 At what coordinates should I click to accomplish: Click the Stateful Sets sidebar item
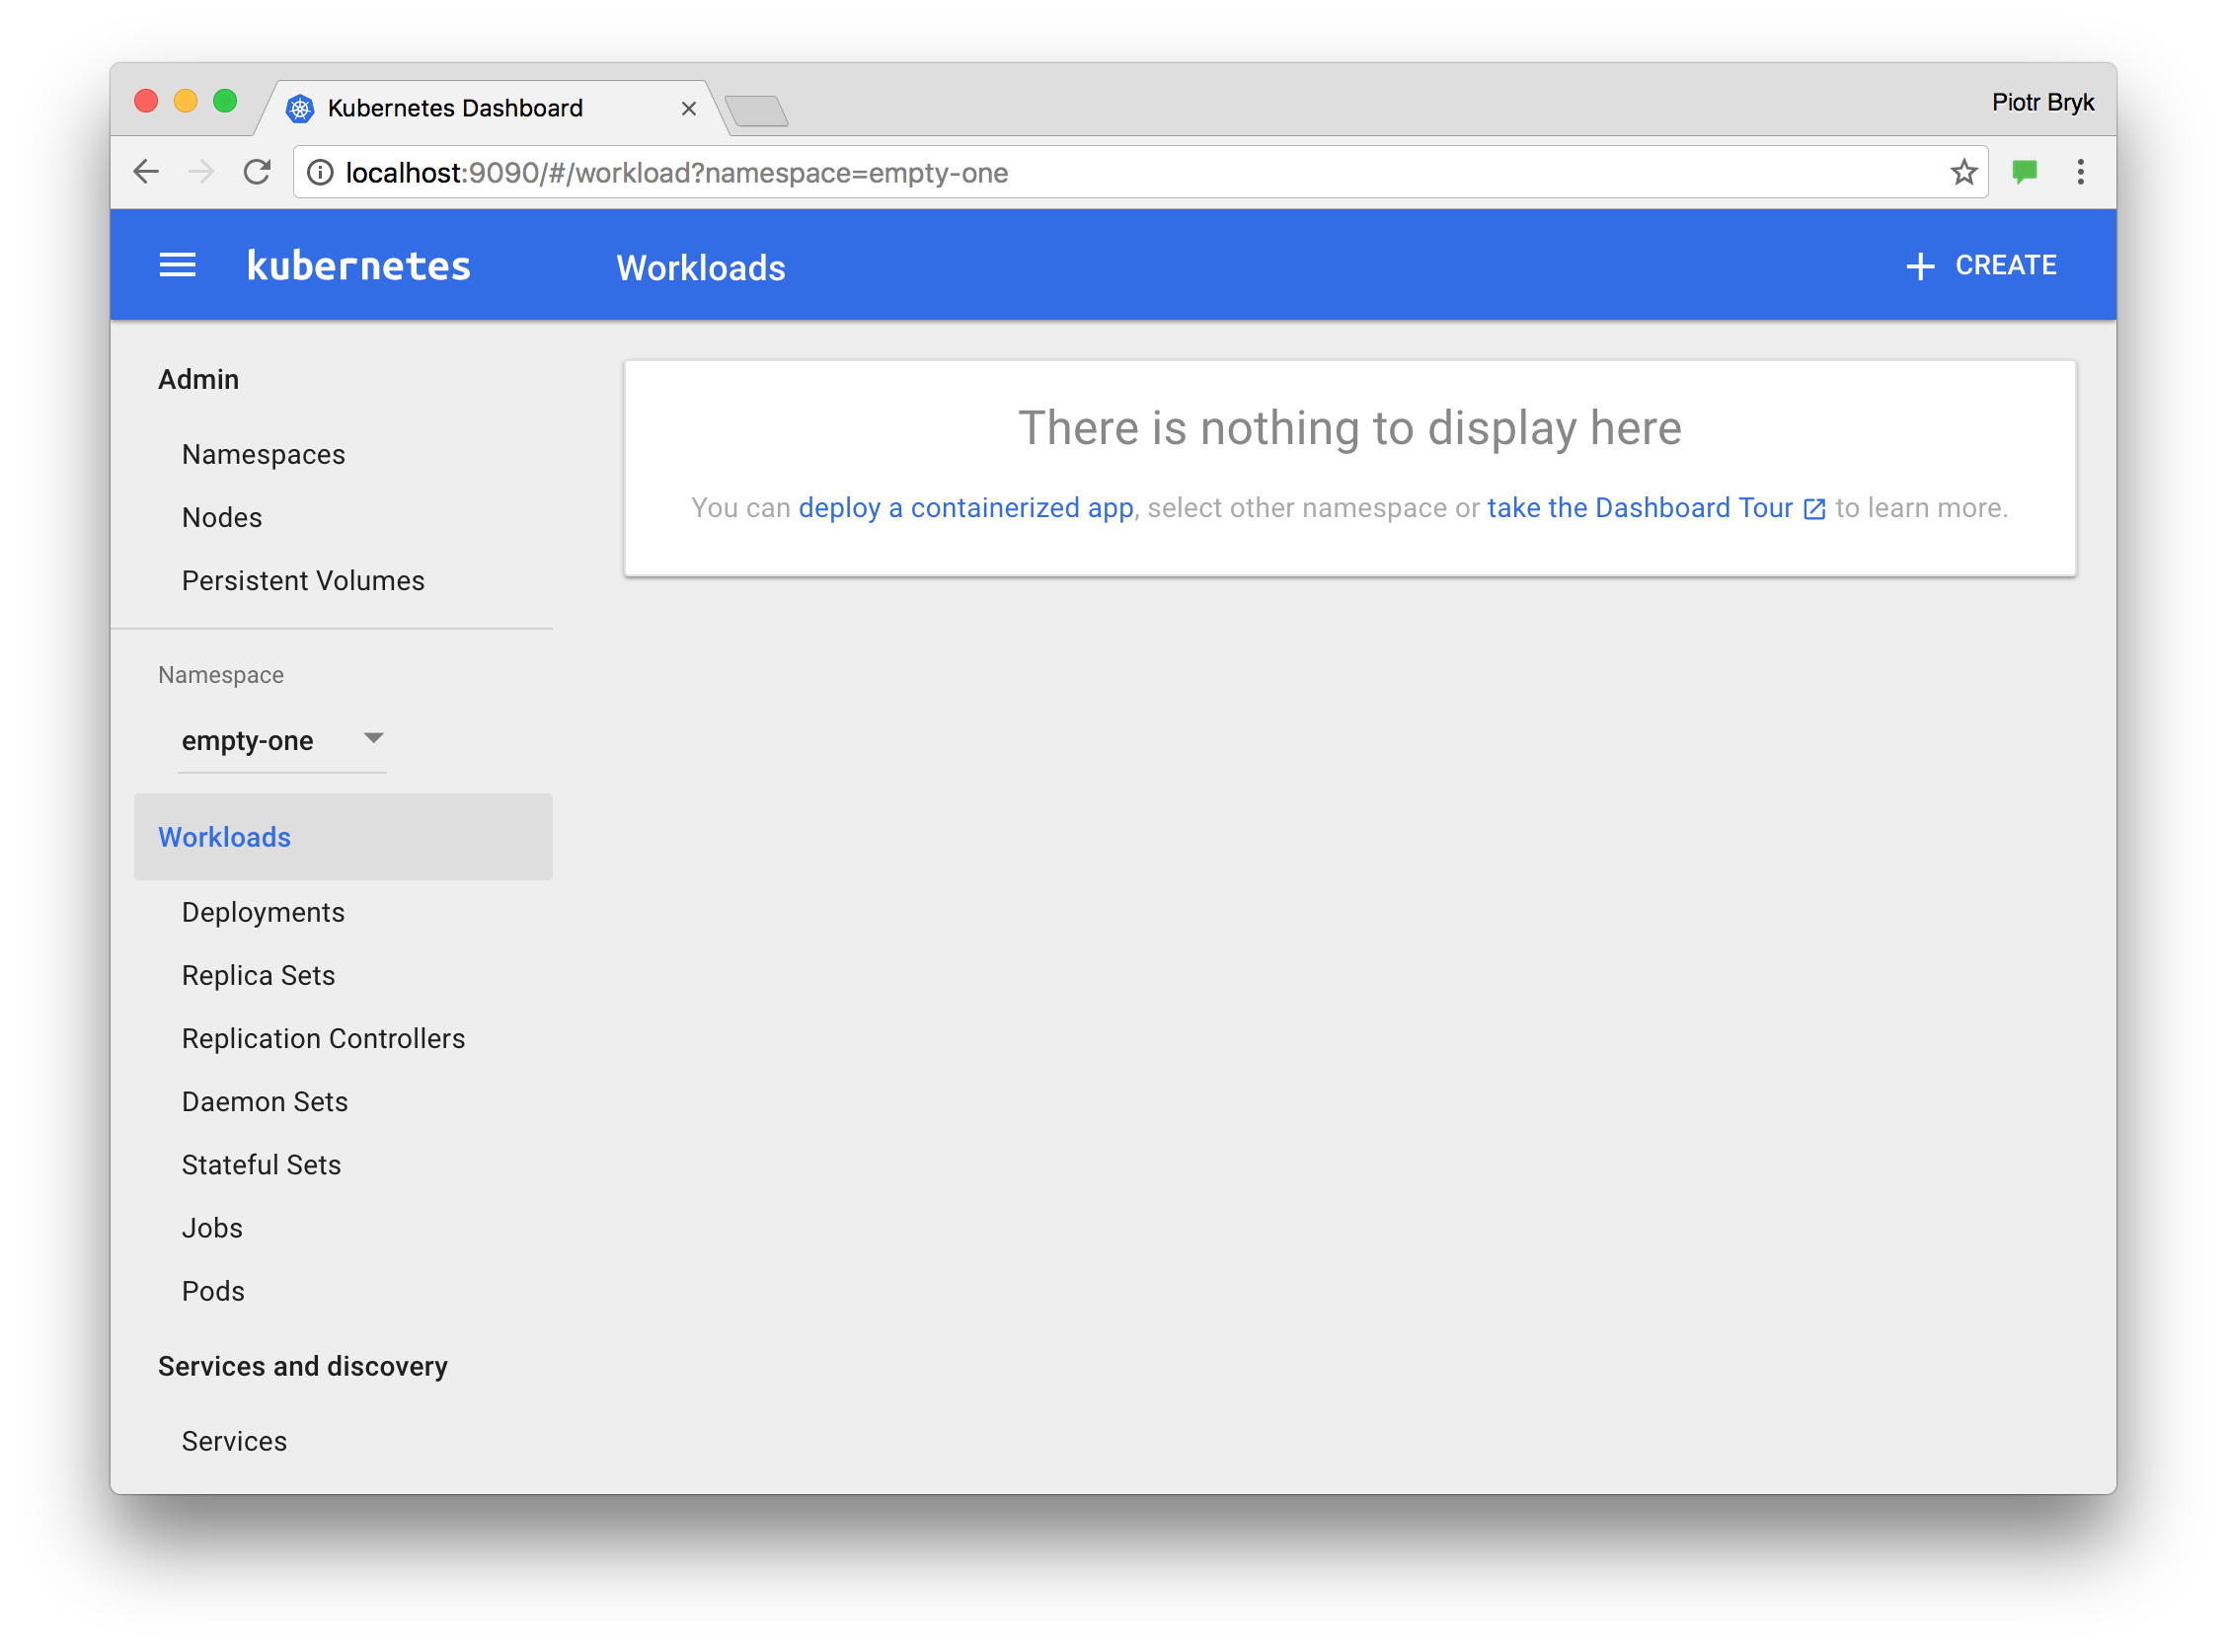point(263,1164)
